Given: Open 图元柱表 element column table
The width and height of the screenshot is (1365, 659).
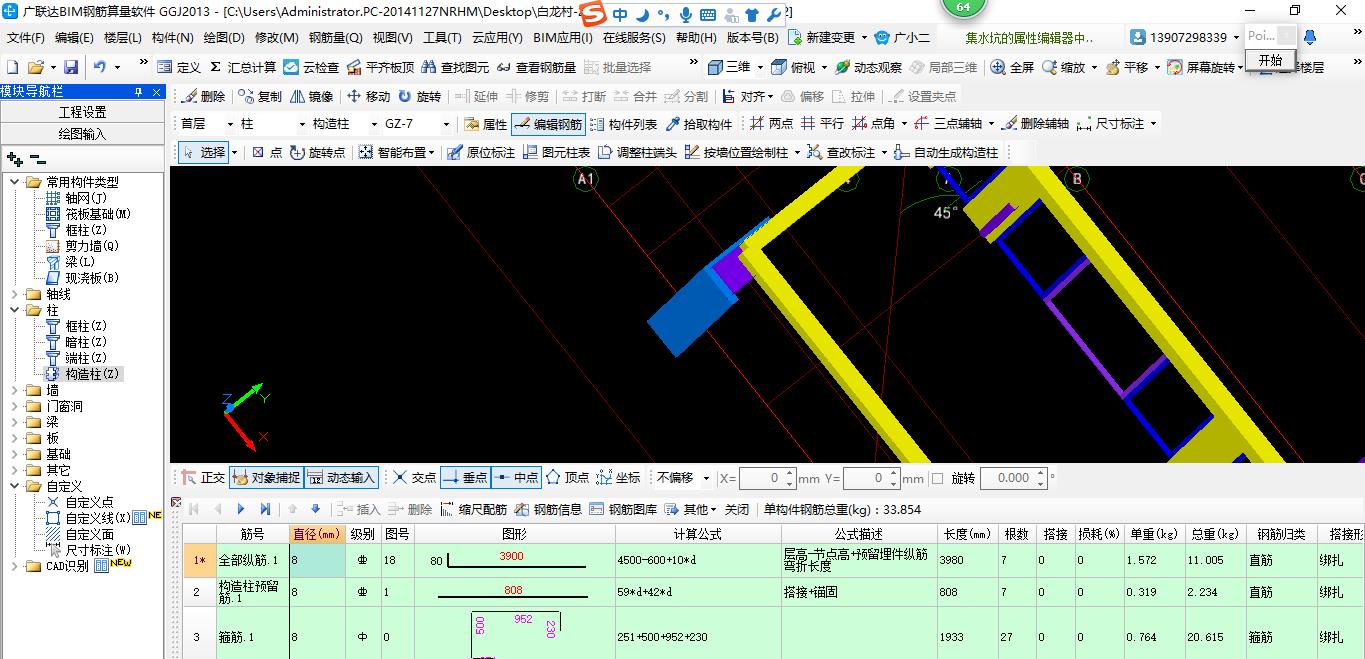Looking at the screenshot, I should click(556, 152).
